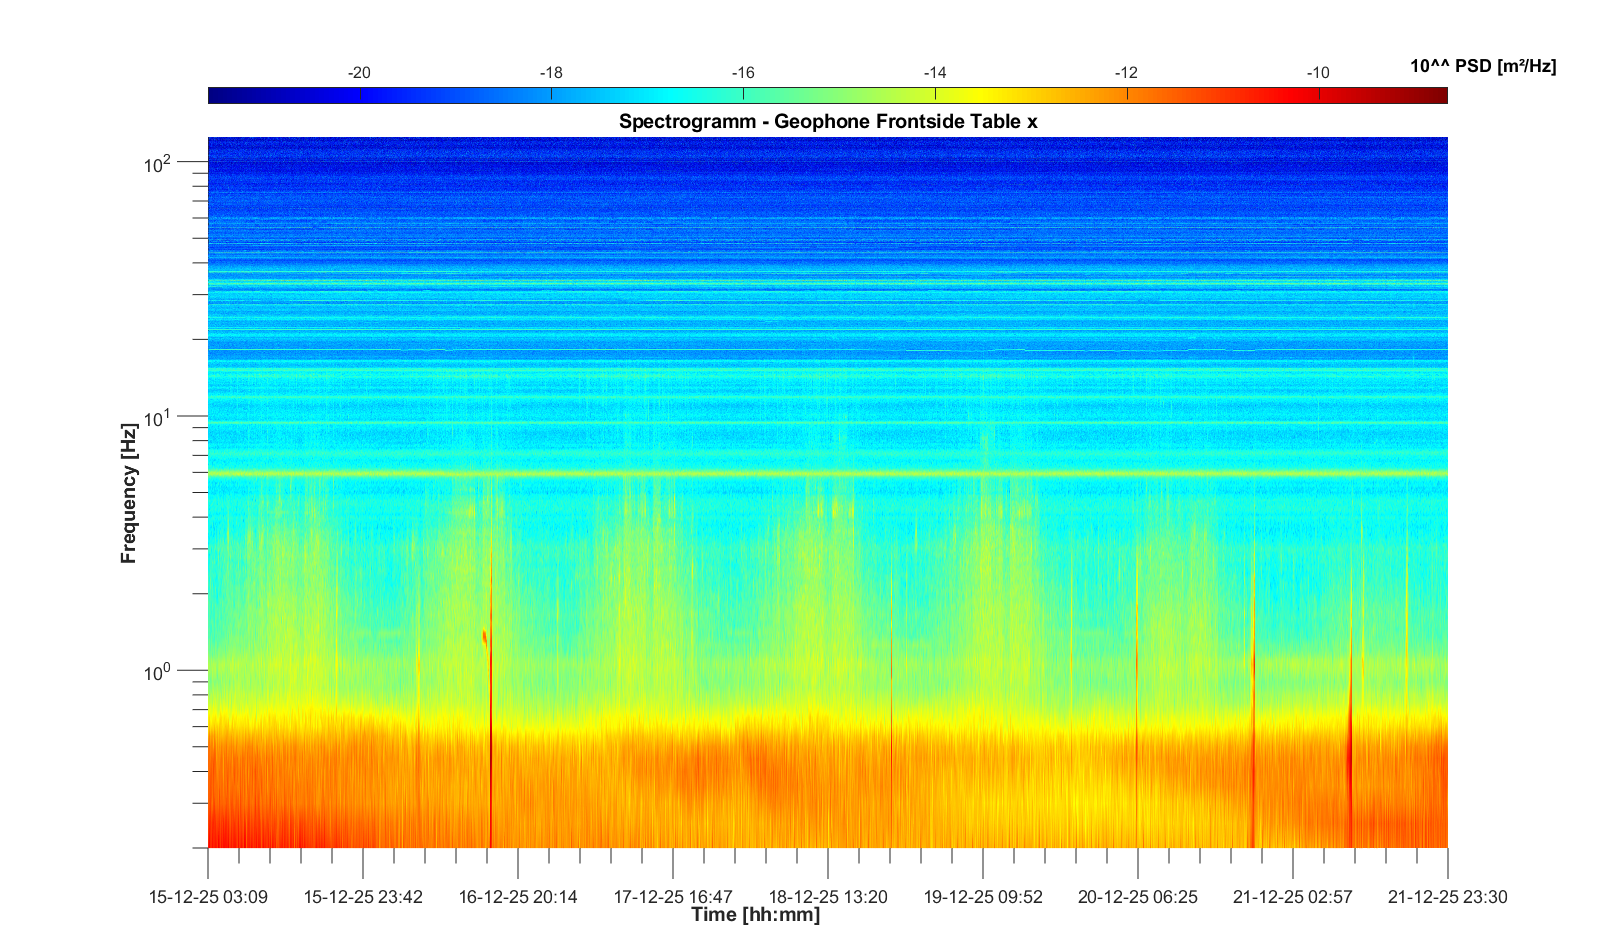Click the 10⁰ tick label on frequency axis
This screenshot has width=1600, height=944.
158,672
